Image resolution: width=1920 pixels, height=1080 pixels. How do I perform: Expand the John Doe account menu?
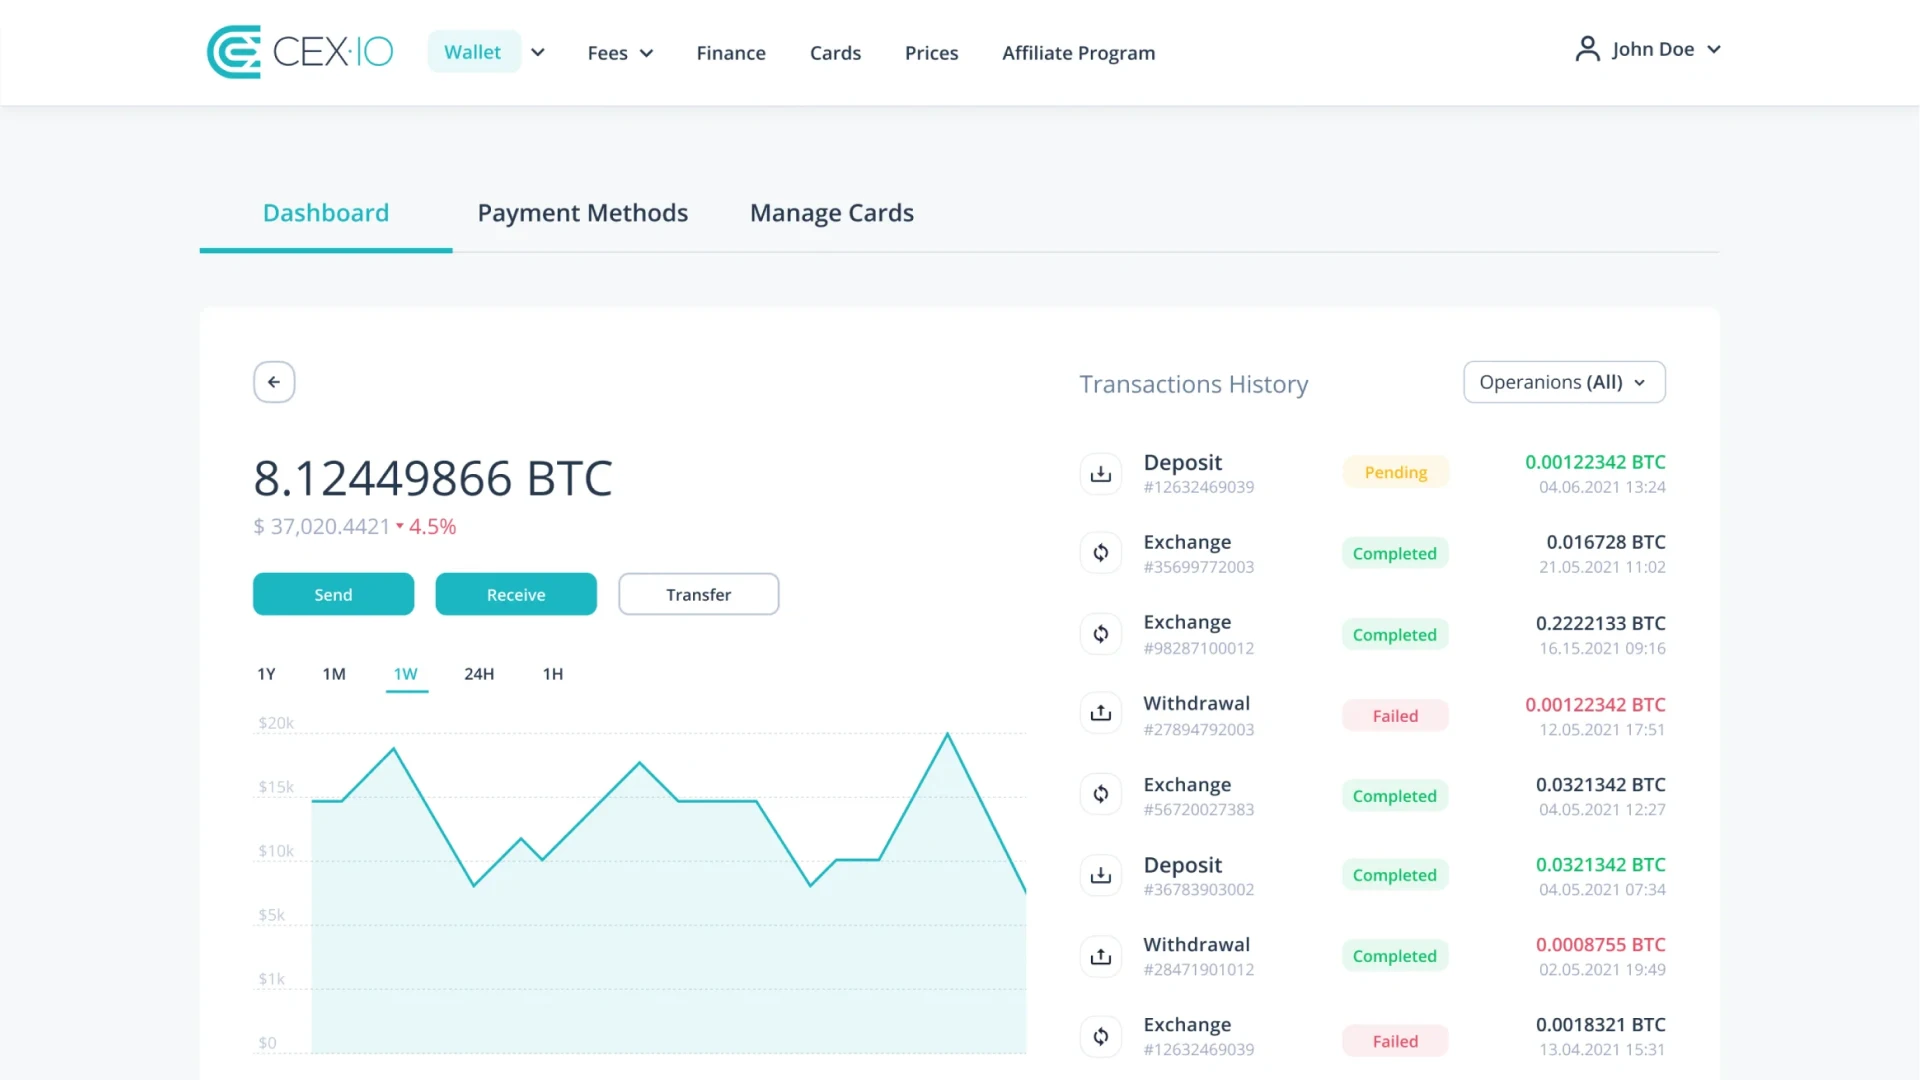(x=1654, y=48)
